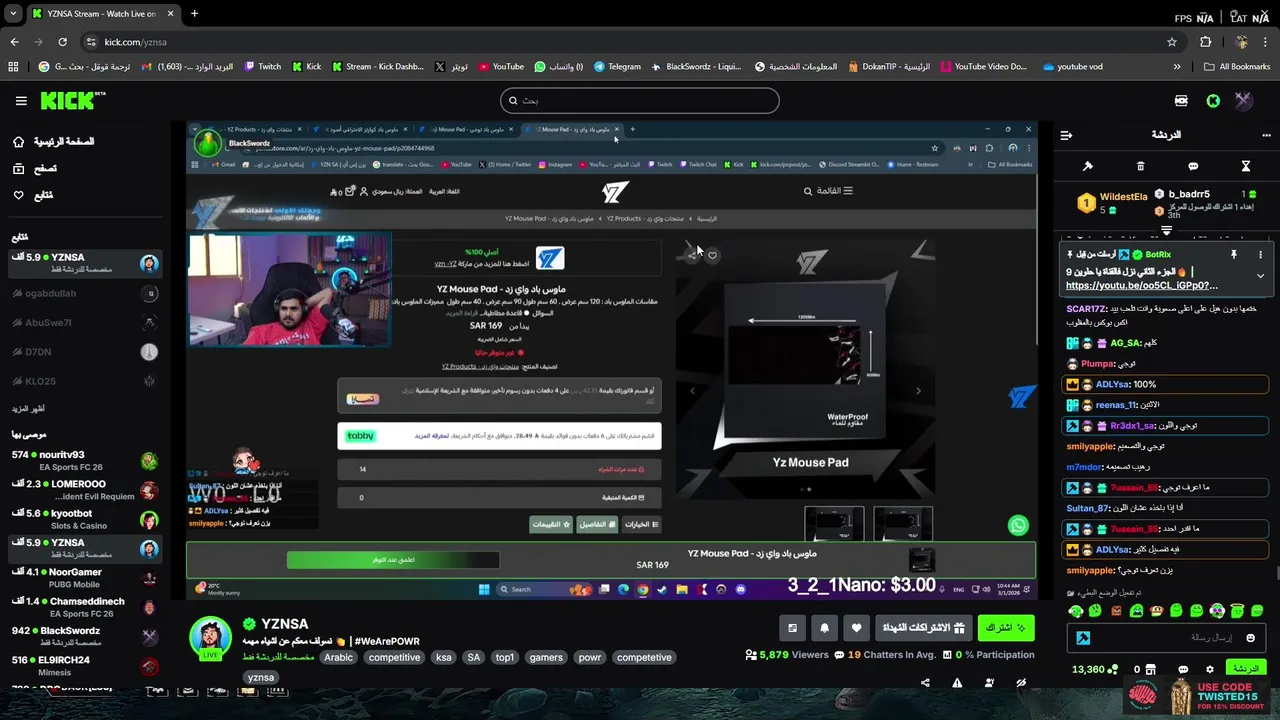Screen dimensions: 1280x720
Task: Open recommended channel kyootbot
Action: (x=84, y=519)
